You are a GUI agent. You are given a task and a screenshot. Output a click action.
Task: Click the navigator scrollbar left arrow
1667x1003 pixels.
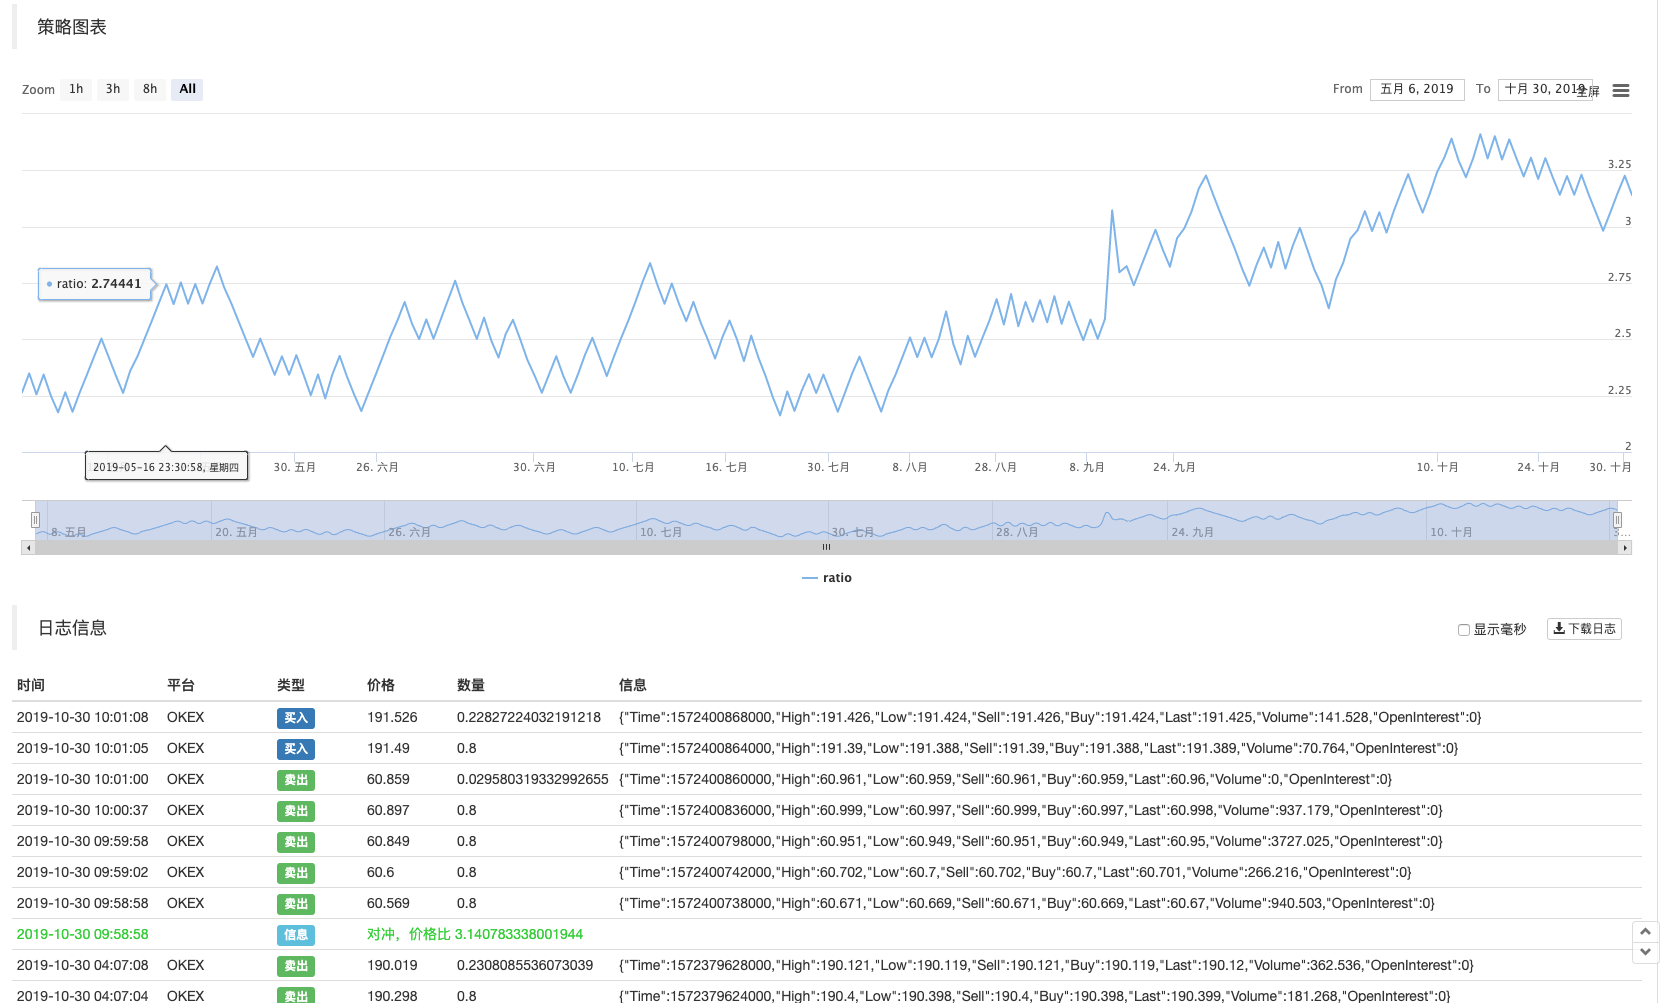[x=28, y=547]
